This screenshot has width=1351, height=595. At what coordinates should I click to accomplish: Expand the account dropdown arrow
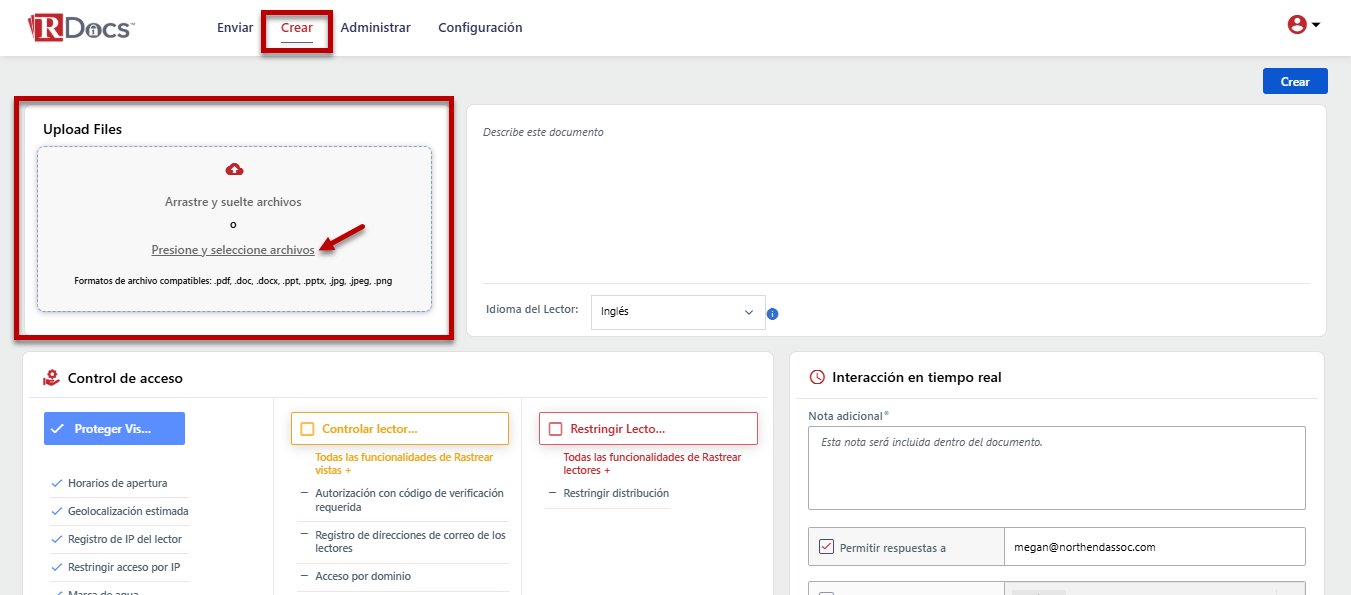pyautogui.click(x=1316, y=25)
